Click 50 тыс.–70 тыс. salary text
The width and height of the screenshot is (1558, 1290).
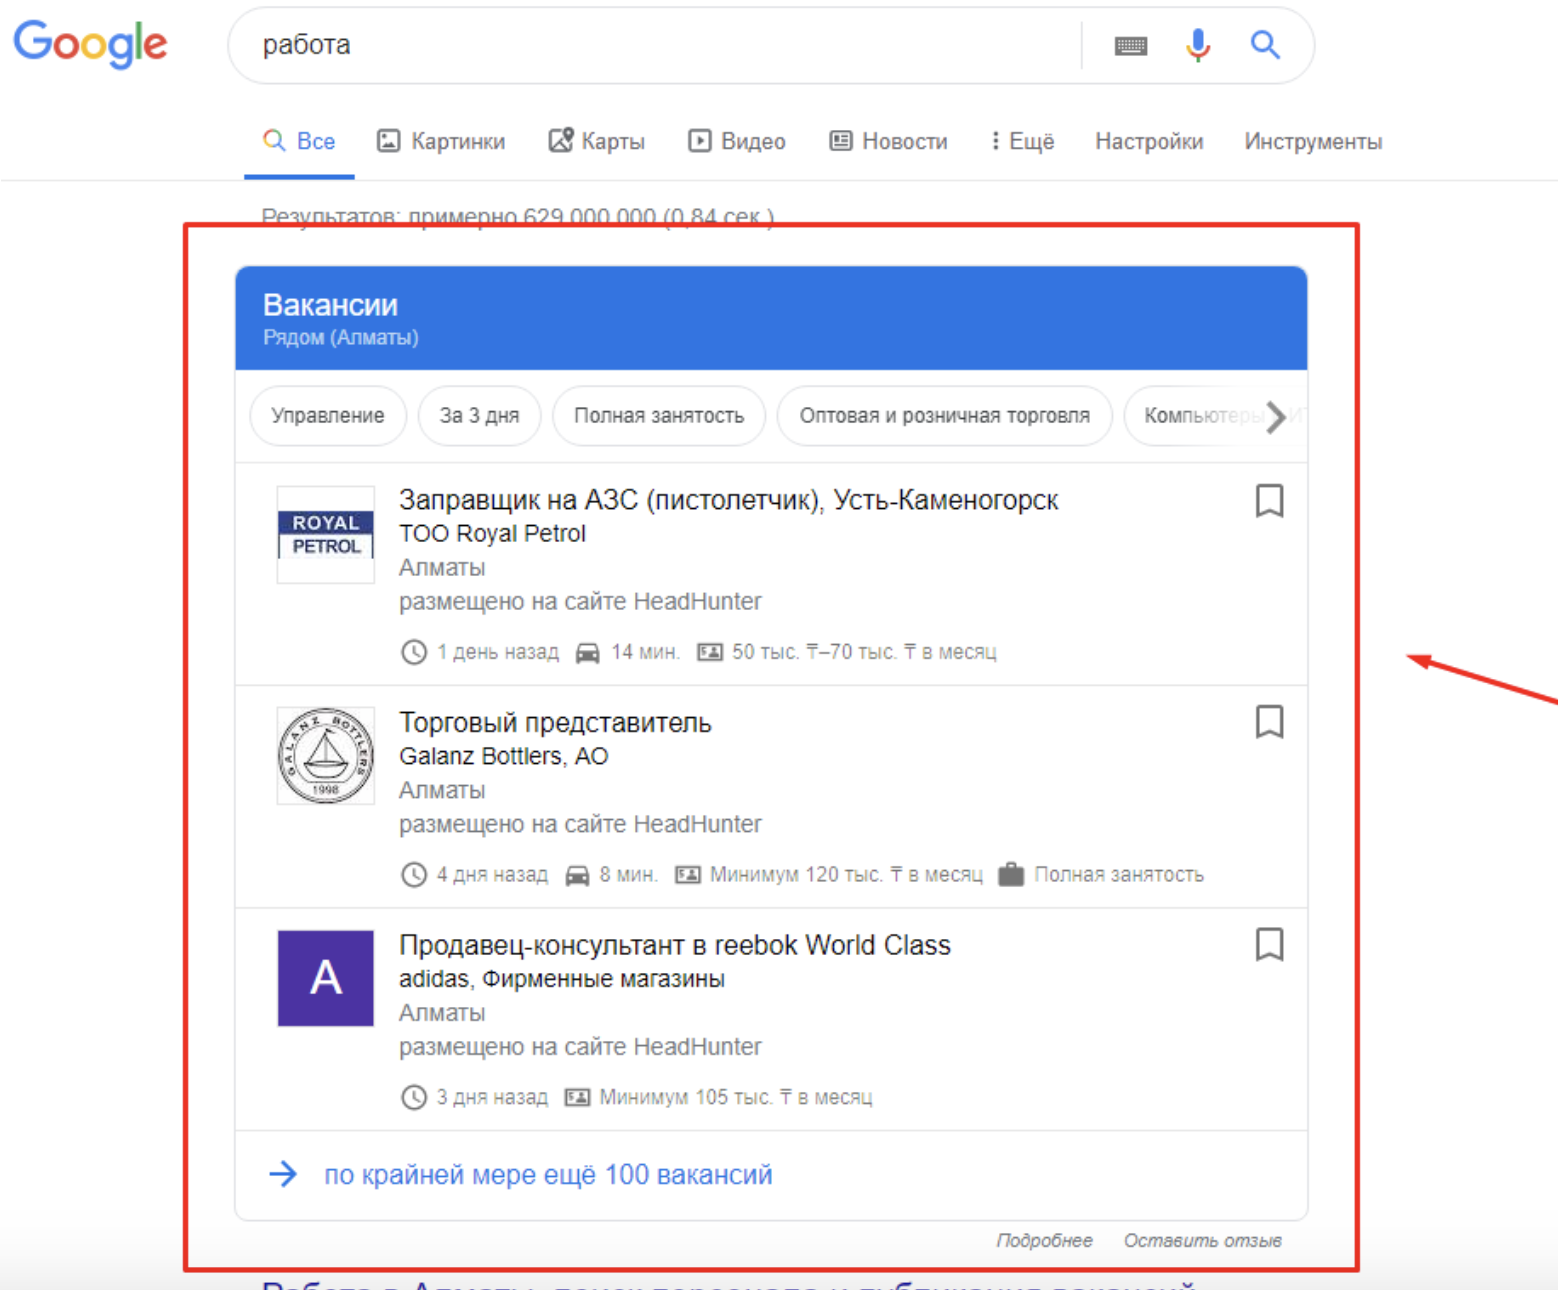point(864,652)
